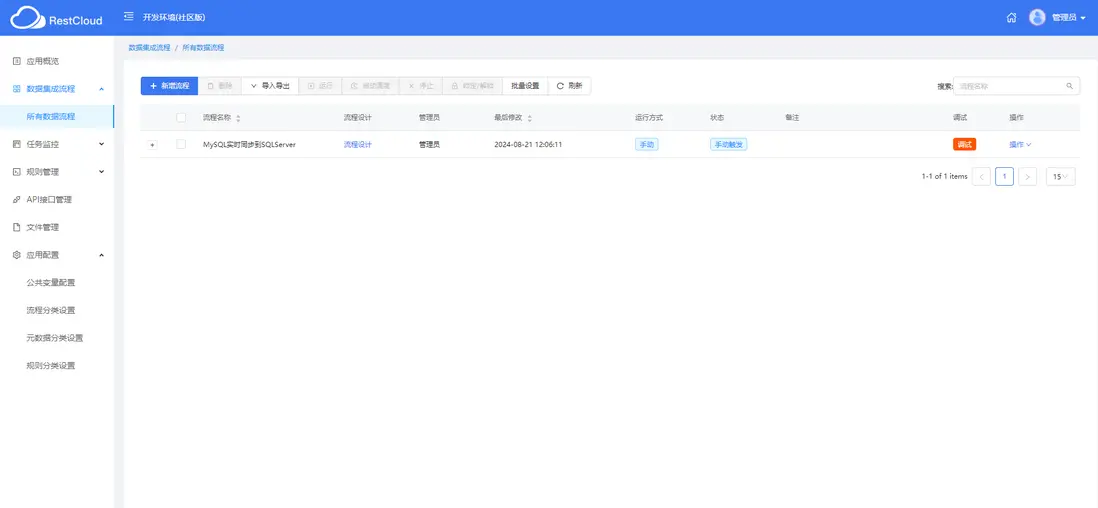Open the 管理员 account dropdown at top right
The width and height of the screenshot is (1098, 508).
point(1069,18)
